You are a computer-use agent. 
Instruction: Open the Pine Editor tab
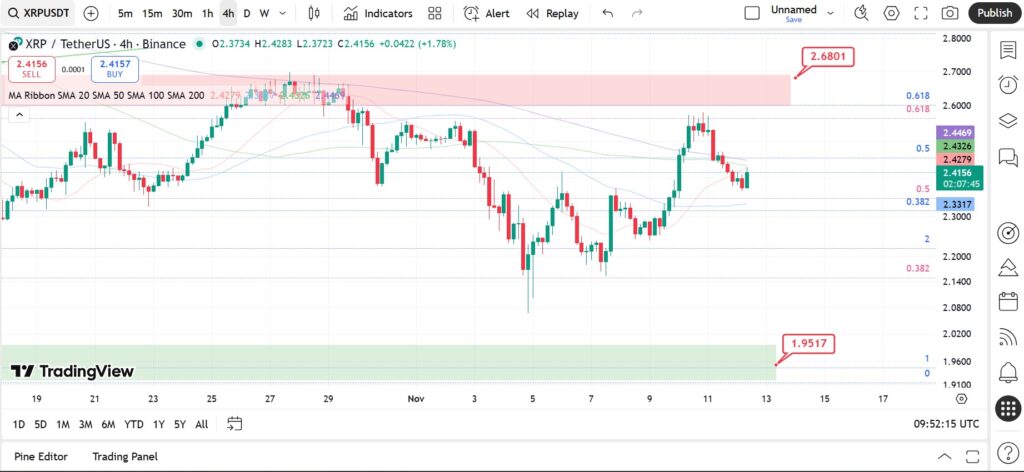40,456
